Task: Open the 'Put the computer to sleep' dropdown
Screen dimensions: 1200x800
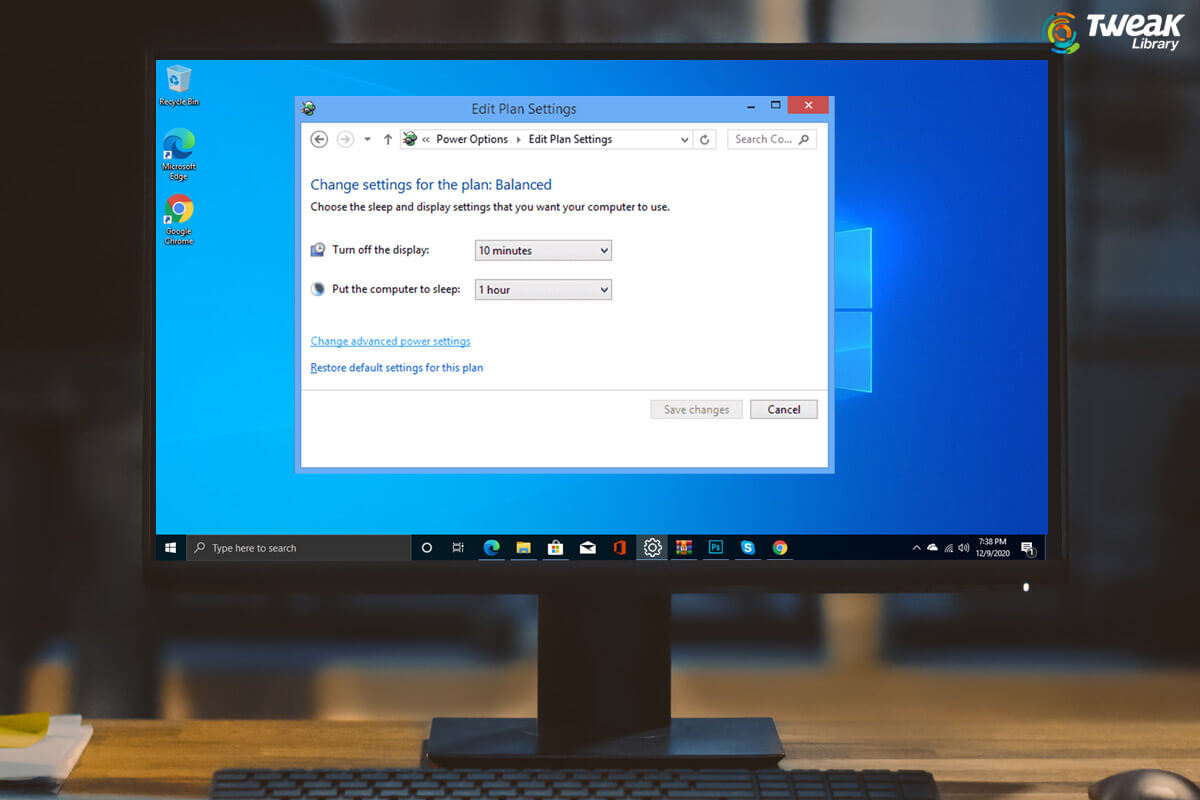Action: 543,289
